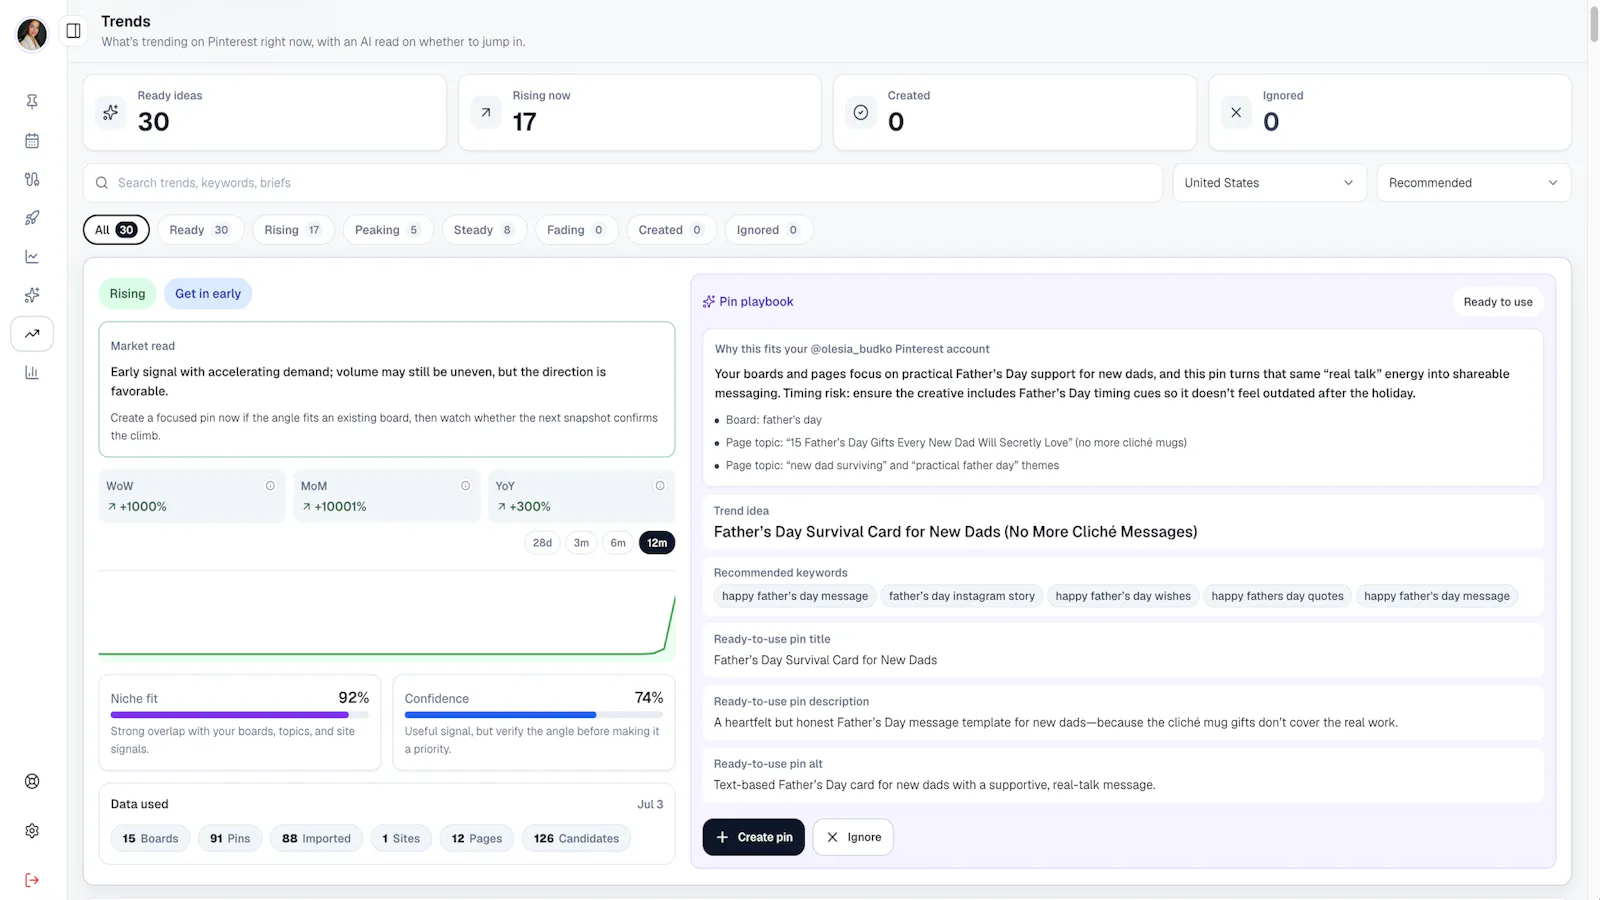Switch chart range to 6m
1600x900 pixels.
[618, 543]
